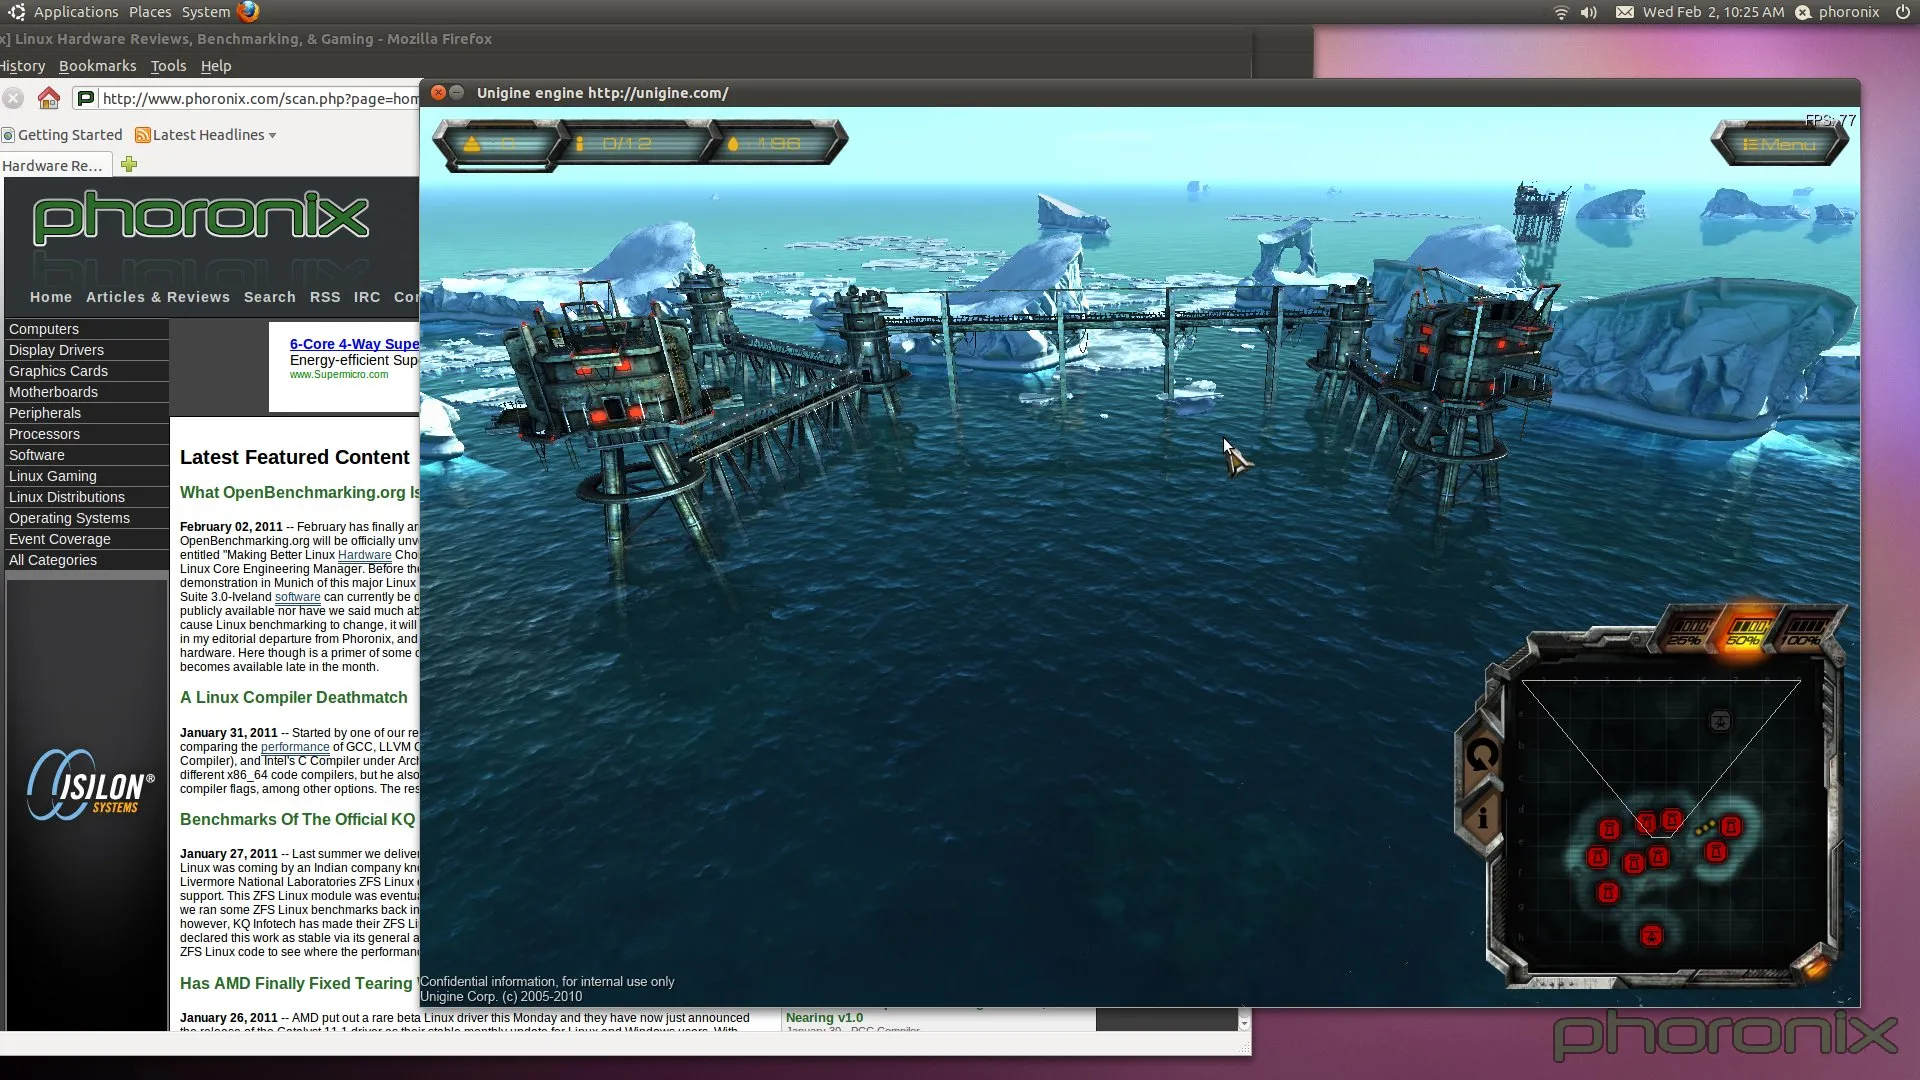
Task: Open the All Categories sidebar link
Action: tap(87, 560)
